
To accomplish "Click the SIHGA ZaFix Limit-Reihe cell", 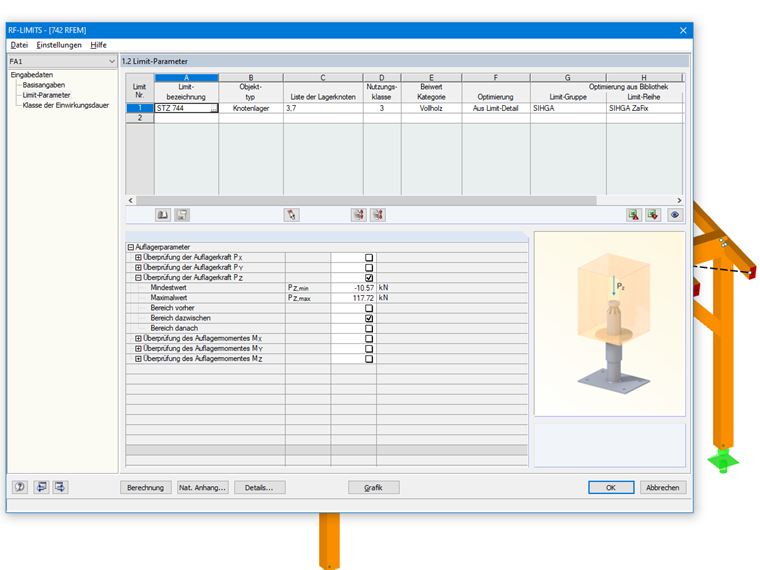I will coord(644,109).
